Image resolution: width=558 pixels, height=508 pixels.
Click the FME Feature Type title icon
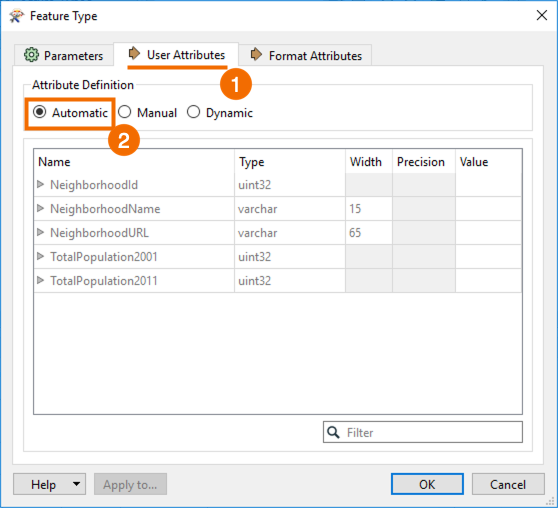click(16, 16)
